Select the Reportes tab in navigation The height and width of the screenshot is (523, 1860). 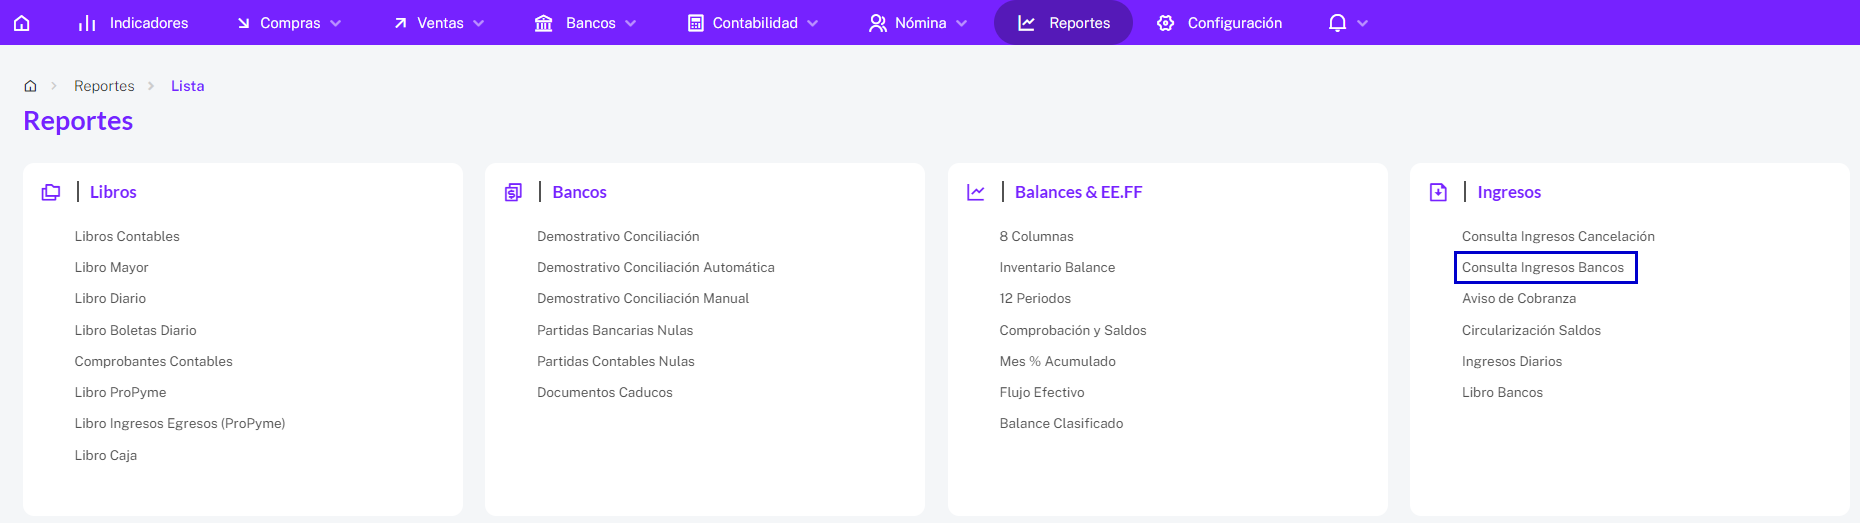[x=1063, y=22]
